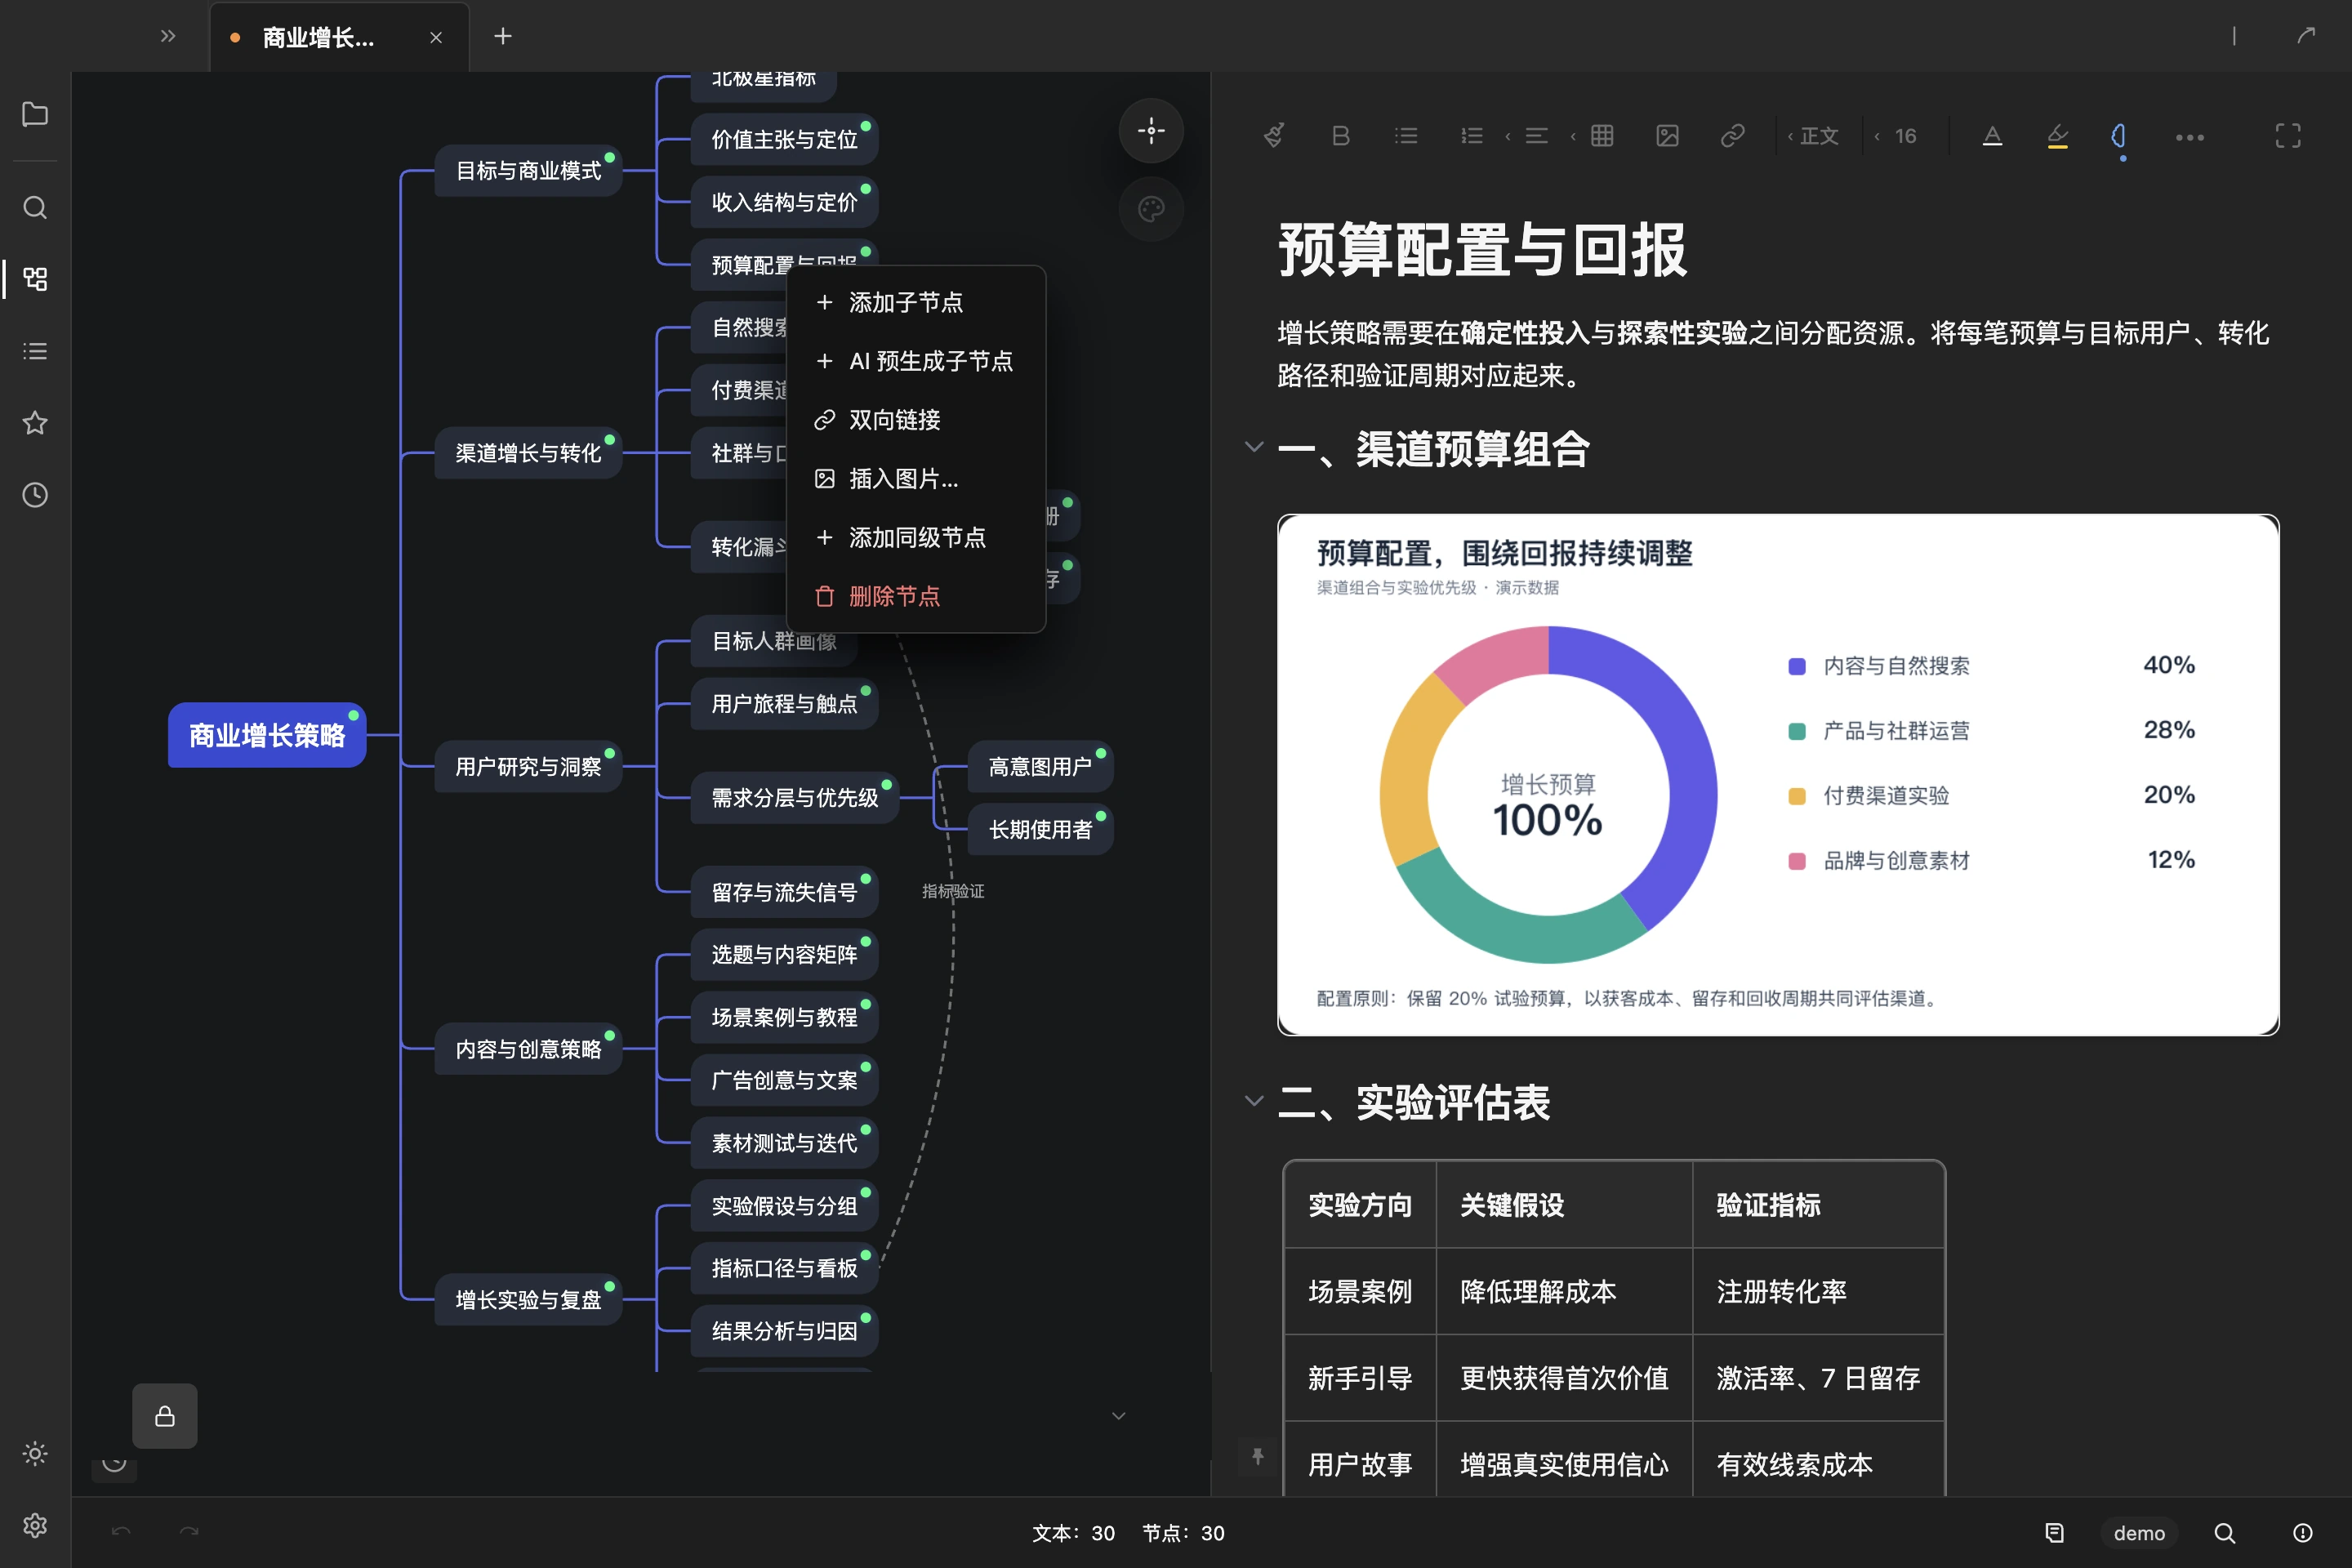The image size is (2352, 1568).
Task: Open mind map theme palette icon
Action: (x=1151, y=209)
